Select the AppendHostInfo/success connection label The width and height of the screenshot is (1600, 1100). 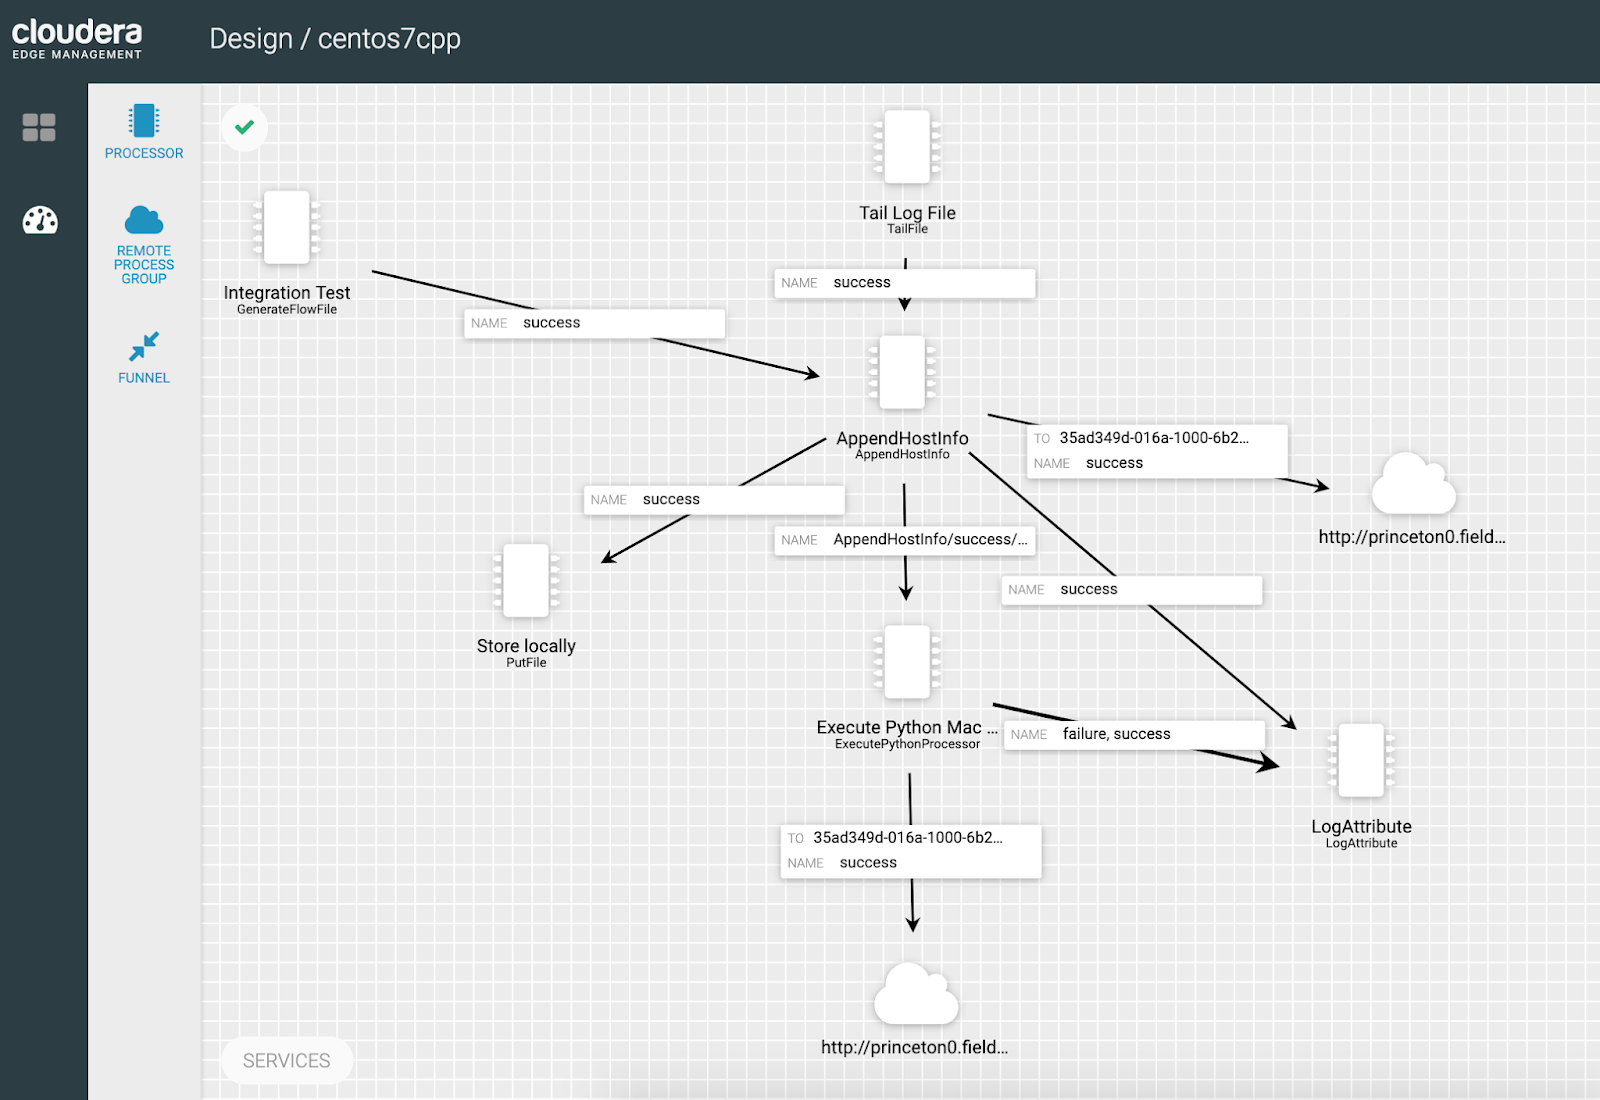pos(903,540)
